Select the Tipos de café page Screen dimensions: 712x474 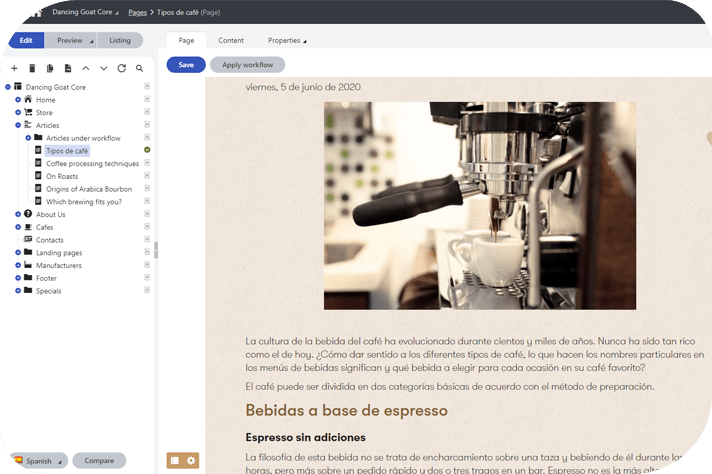point(67,150)
